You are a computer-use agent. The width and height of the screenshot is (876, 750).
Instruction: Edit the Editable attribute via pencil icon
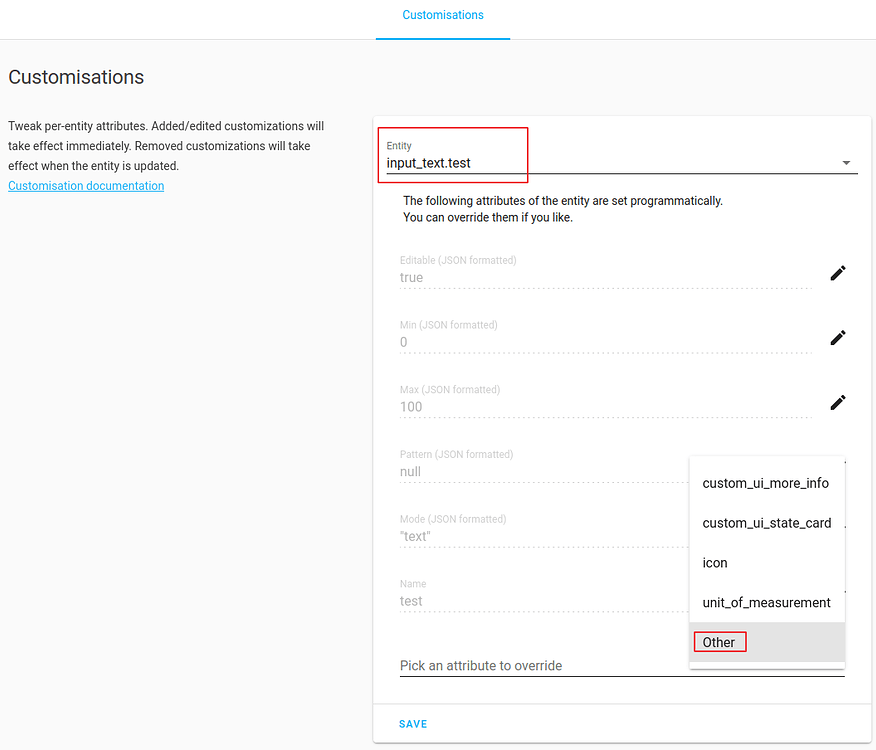838,272
